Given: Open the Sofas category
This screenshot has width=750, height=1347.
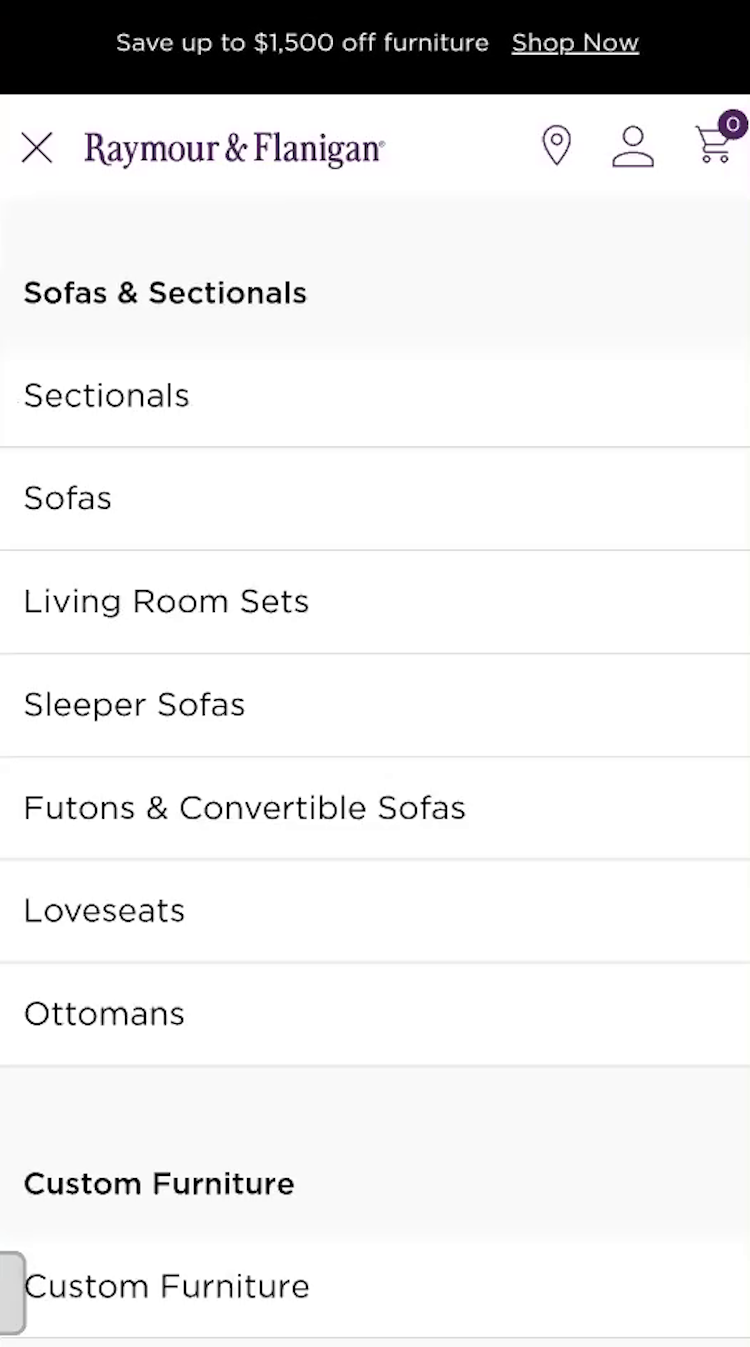Looking at the screenshot, I should (x=68, y=498).
